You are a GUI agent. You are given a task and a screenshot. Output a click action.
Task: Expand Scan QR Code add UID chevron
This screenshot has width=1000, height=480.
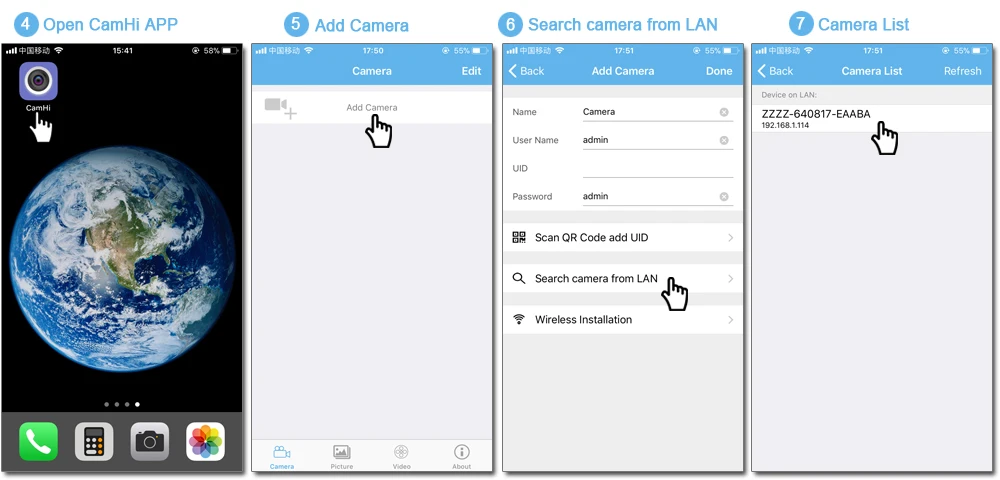[x=731, y=238]
